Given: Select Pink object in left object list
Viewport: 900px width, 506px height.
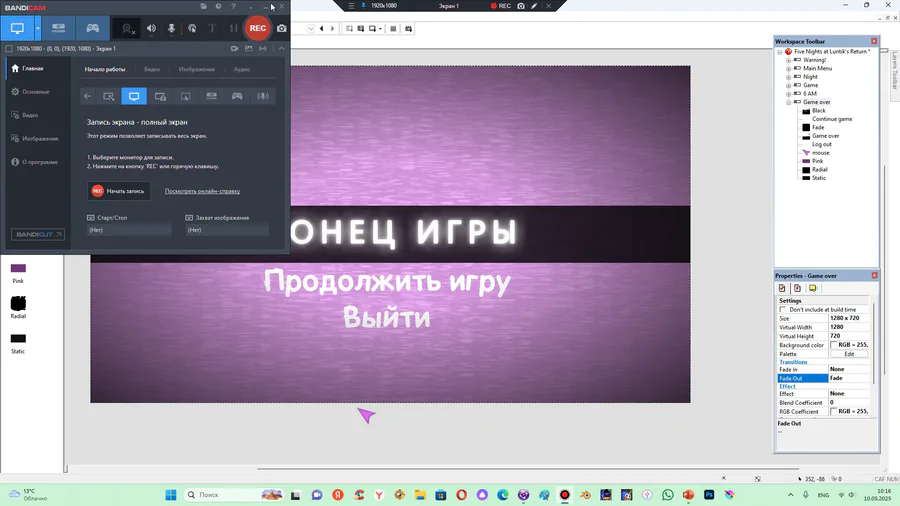Looking at the screenshot, I should 18,273.
